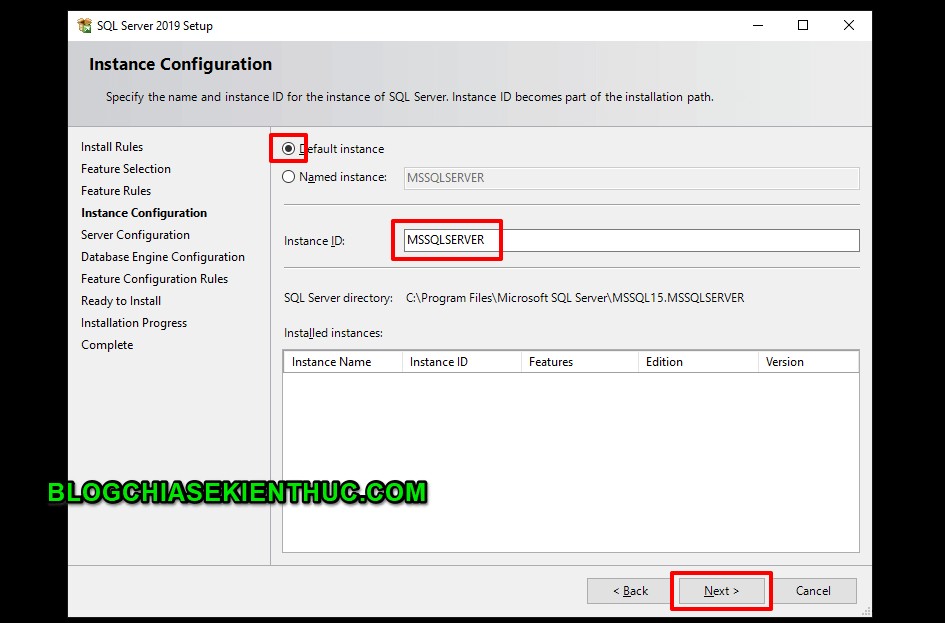Viewport: 945px width, 623px height.
Task: Select the Ready to Install step
Action: (120, 300)
